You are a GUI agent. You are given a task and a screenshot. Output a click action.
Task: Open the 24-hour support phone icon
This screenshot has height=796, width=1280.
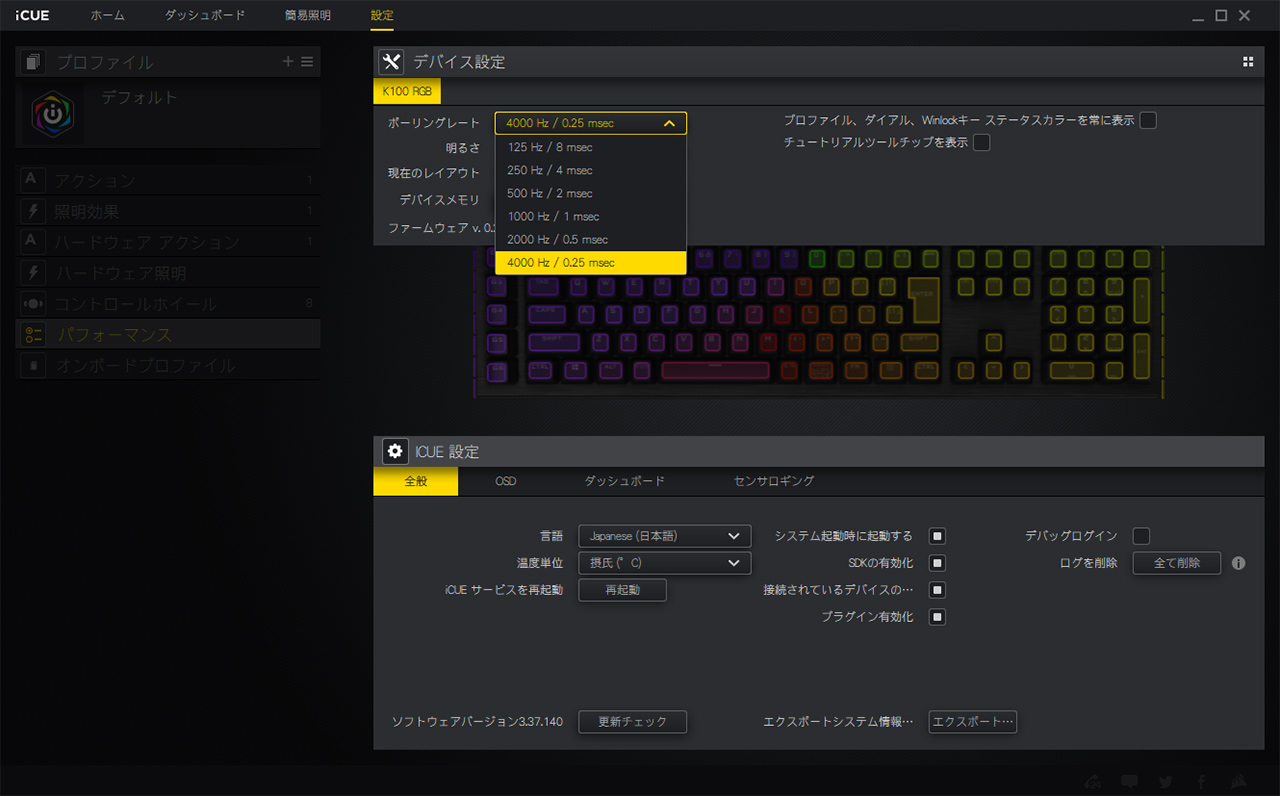pyautogui.click(x=1093, y=781)
